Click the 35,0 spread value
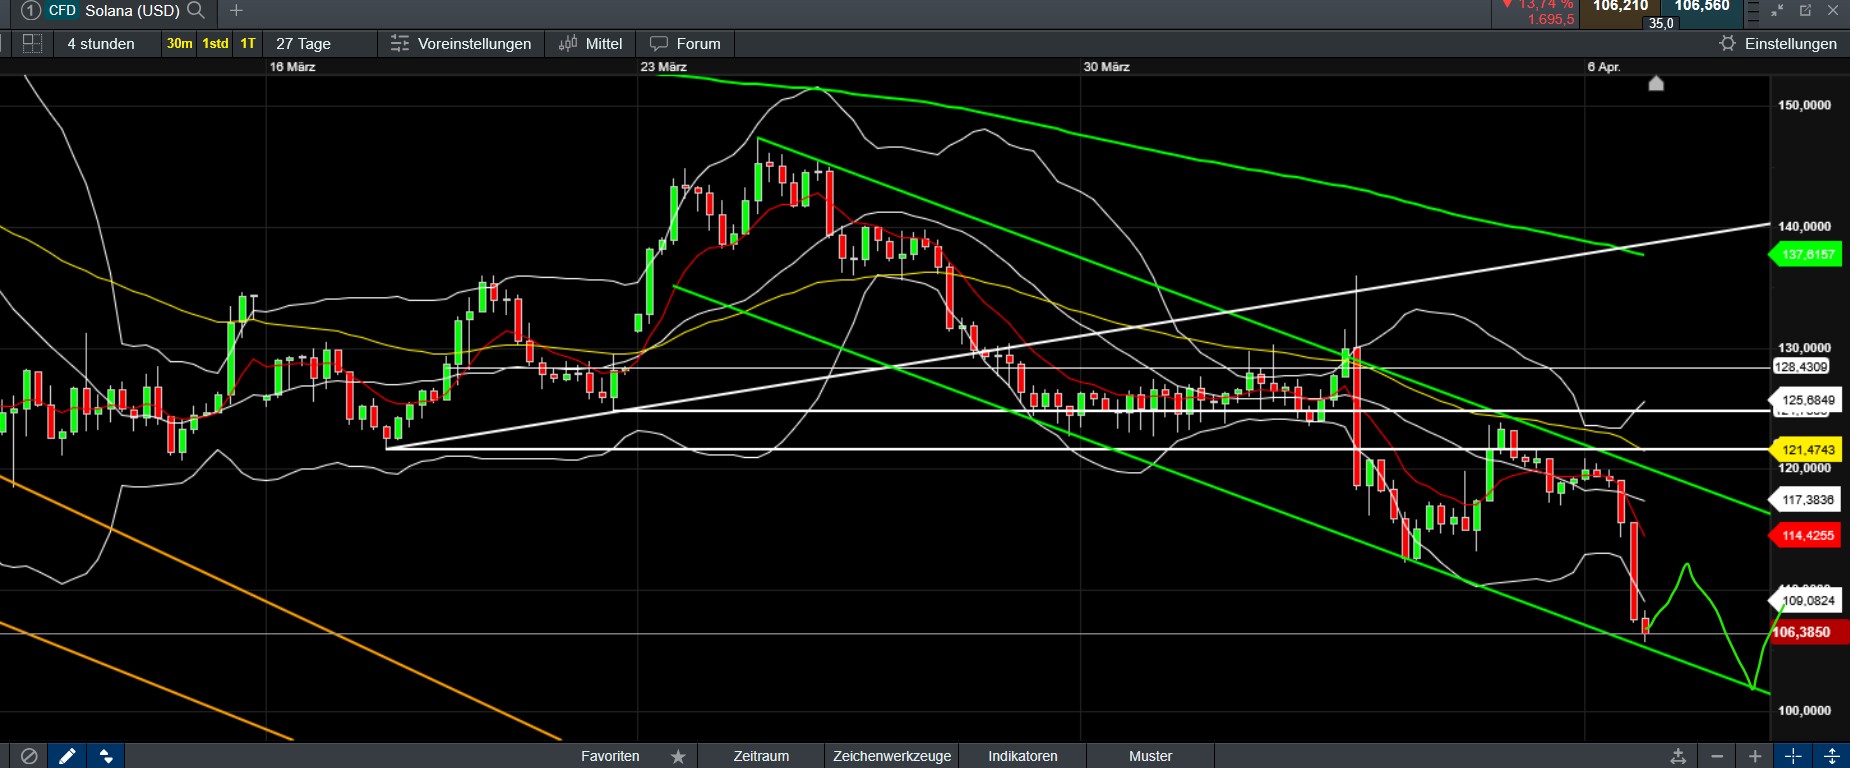The image size is (1850, 768). tap(1661, 23)
